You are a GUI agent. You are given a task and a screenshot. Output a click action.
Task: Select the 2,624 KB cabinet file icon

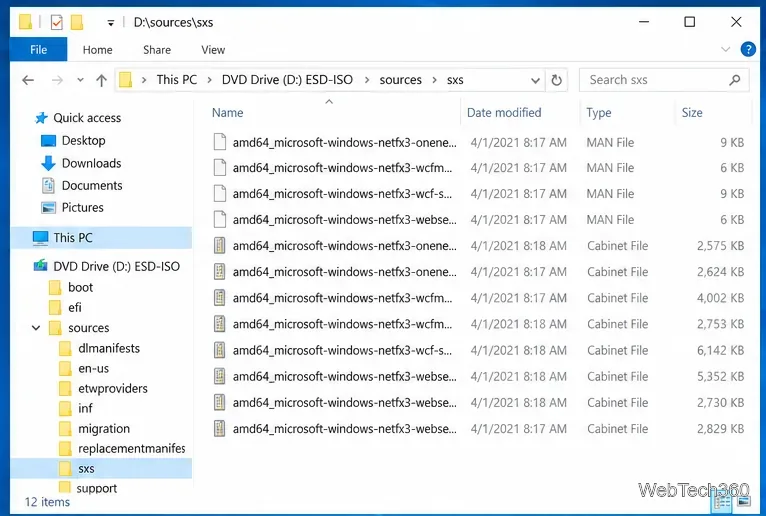219,272
